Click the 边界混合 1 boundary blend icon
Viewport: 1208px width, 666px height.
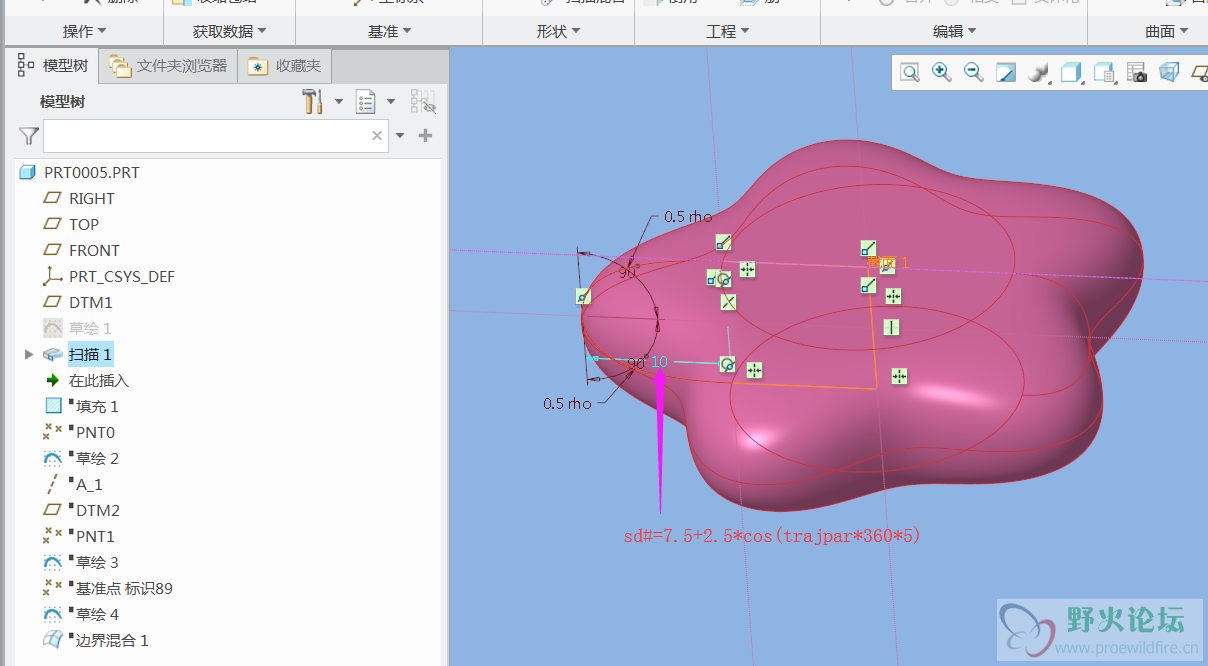click(x=53, y=640)
